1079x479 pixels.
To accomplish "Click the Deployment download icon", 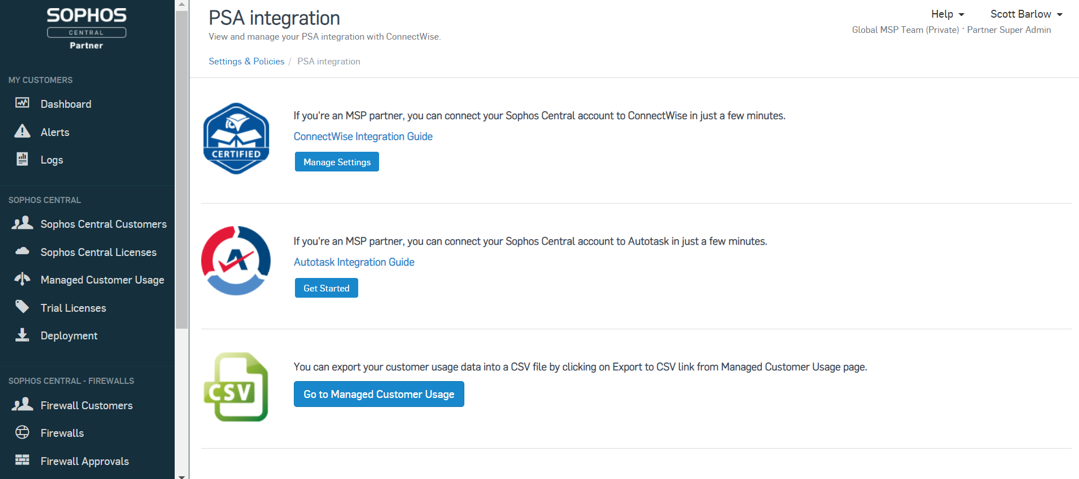I will pyautogui.click(x=22, y=336).
